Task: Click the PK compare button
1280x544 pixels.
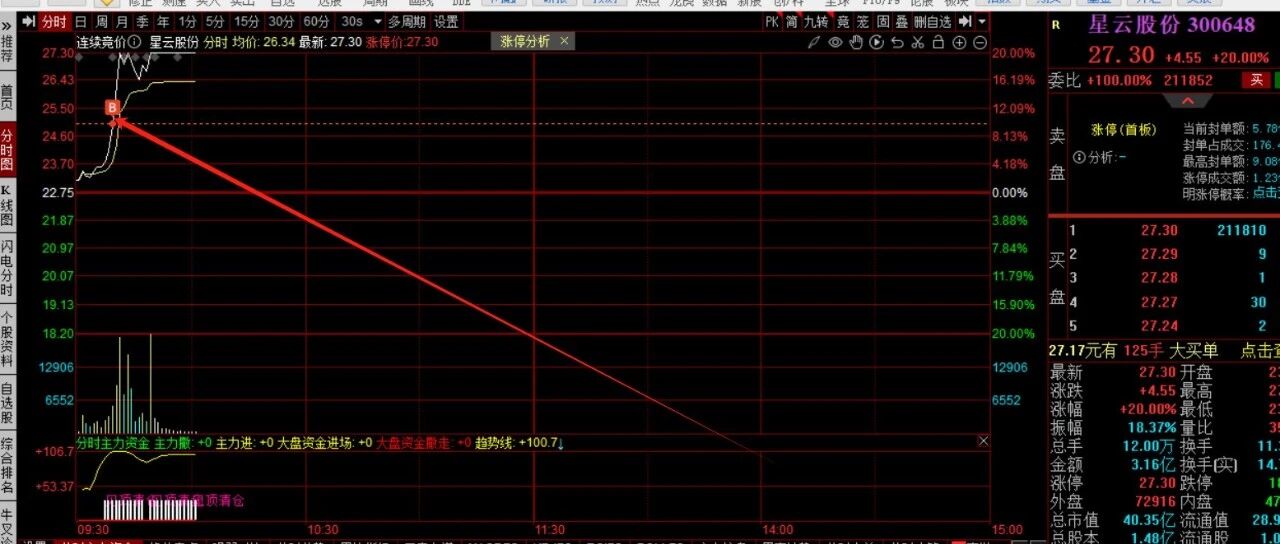Action: (771, 21)
